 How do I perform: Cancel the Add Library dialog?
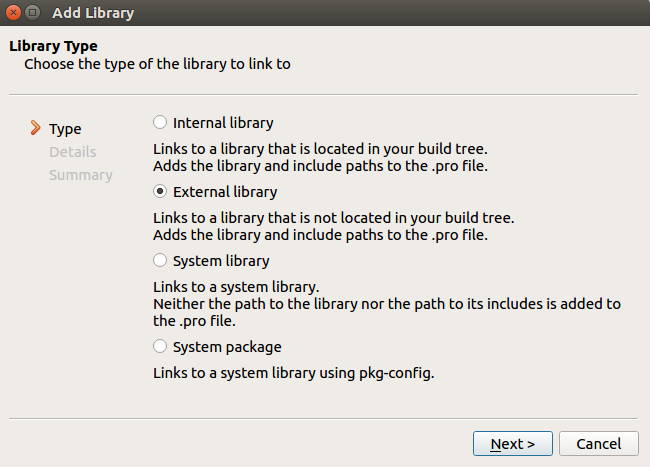tap(598, 443)
